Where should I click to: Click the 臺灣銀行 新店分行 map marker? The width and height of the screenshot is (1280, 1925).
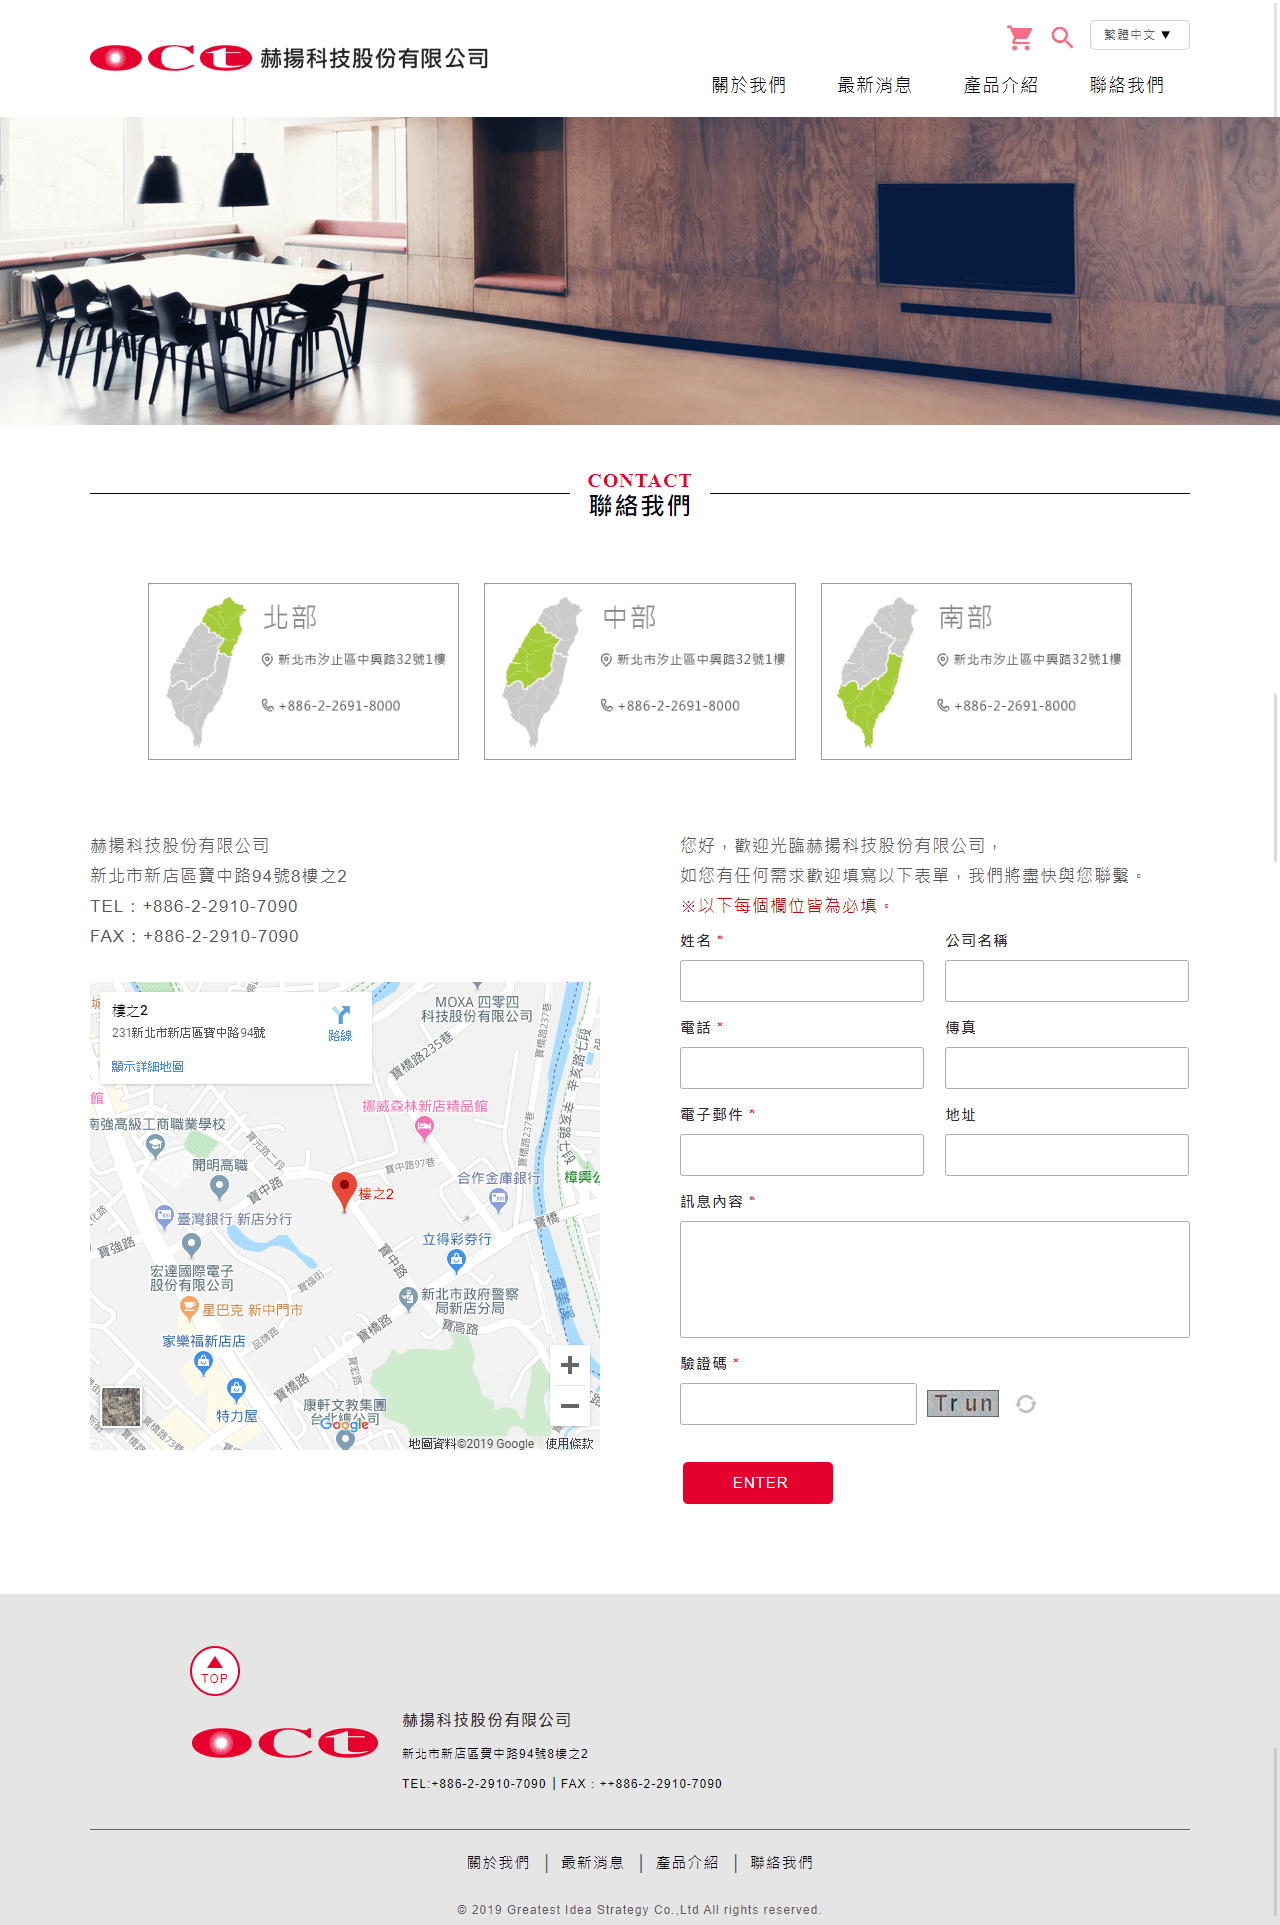click(165, 1217)
